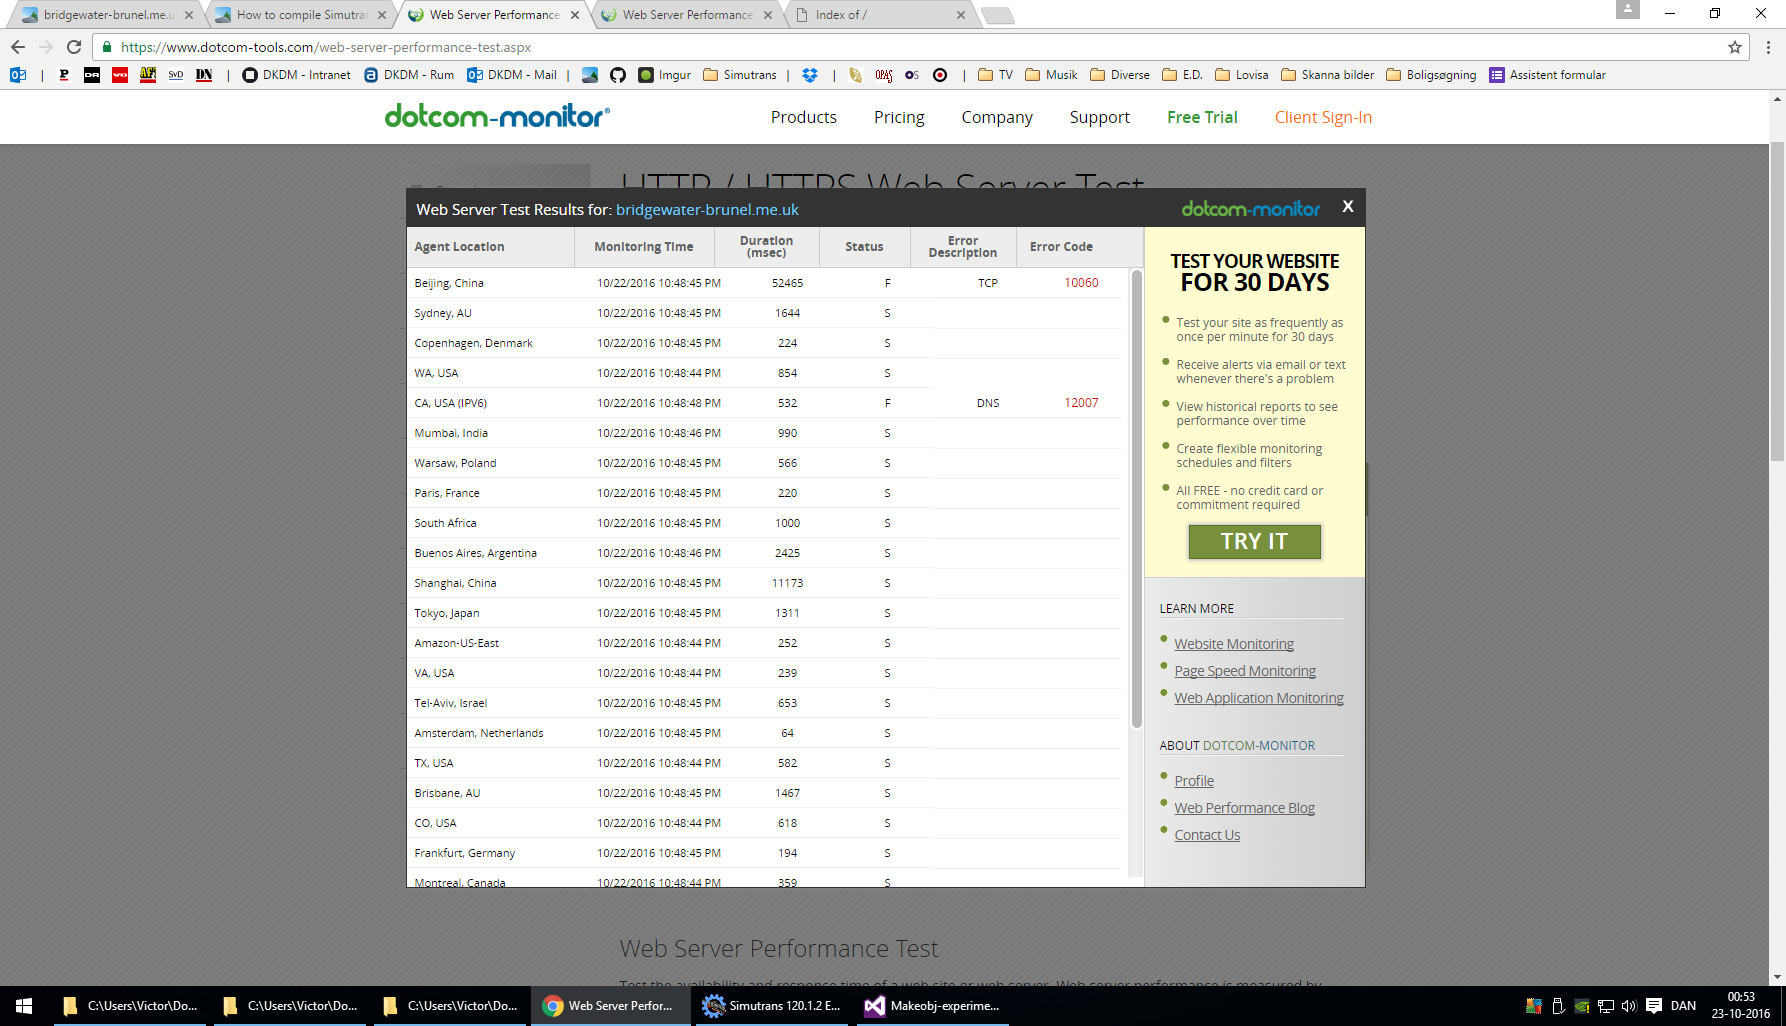Click error code 12007 for CA, USA (IPV6)
1786x1026 pixels.
pos(1081,403)
